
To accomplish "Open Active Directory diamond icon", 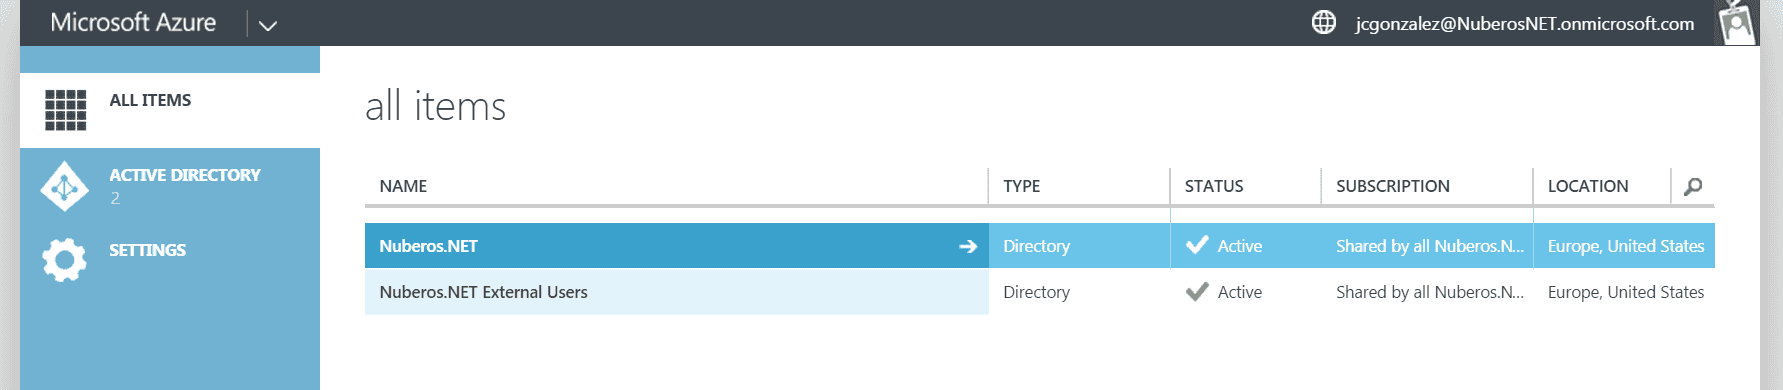I will (x=65, y=186).
